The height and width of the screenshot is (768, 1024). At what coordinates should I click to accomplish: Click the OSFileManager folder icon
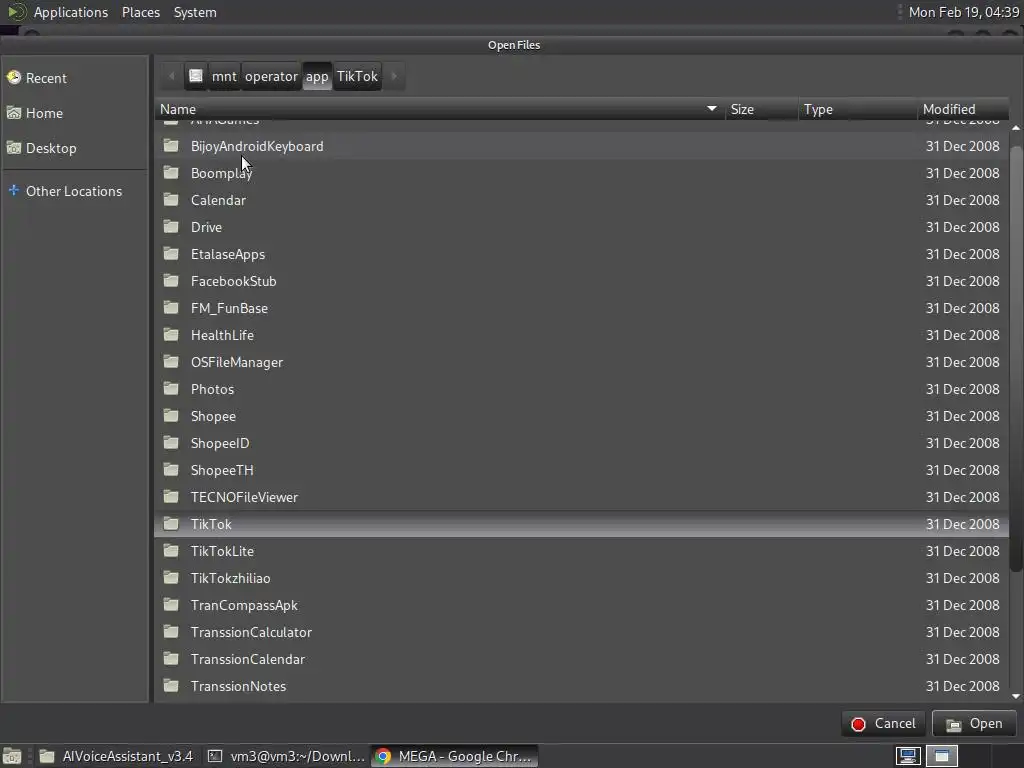click(x=171, y=362)
